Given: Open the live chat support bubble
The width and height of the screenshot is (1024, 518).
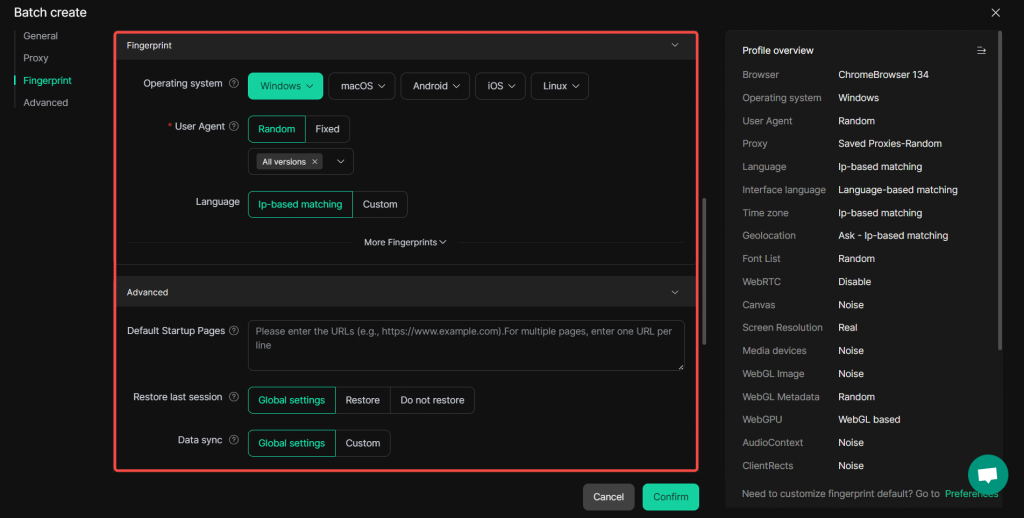Looking at the screenshot, I should (987, 475).
